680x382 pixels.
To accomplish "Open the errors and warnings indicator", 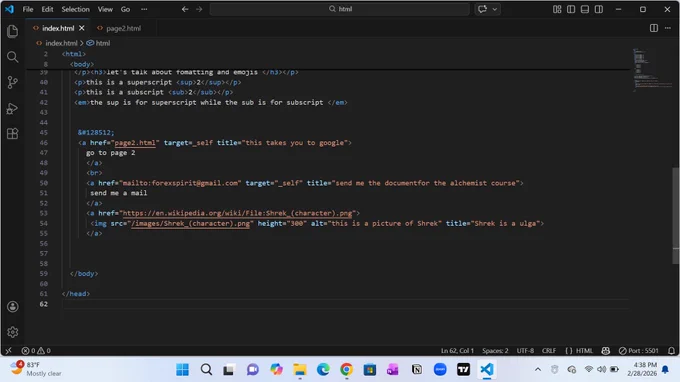I will (36, 350).
